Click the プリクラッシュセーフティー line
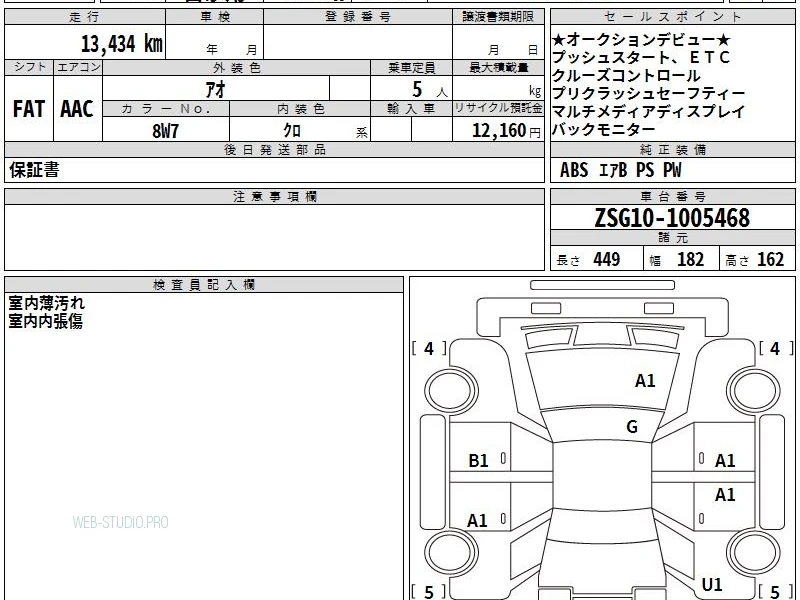 (x=649, y=93)
